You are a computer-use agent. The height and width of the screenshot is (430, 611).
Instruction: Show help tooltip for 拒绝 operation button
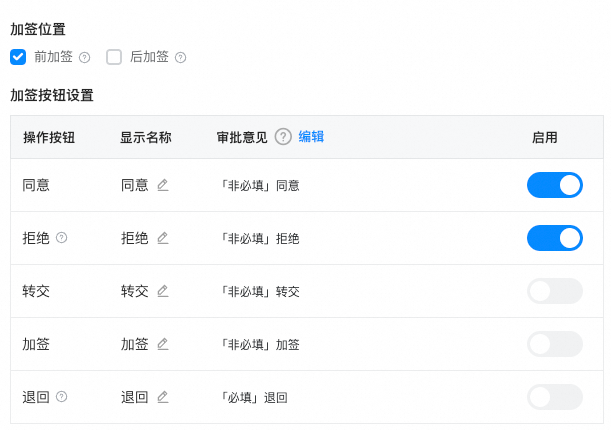pyautogui.click(x=62, y=237)
